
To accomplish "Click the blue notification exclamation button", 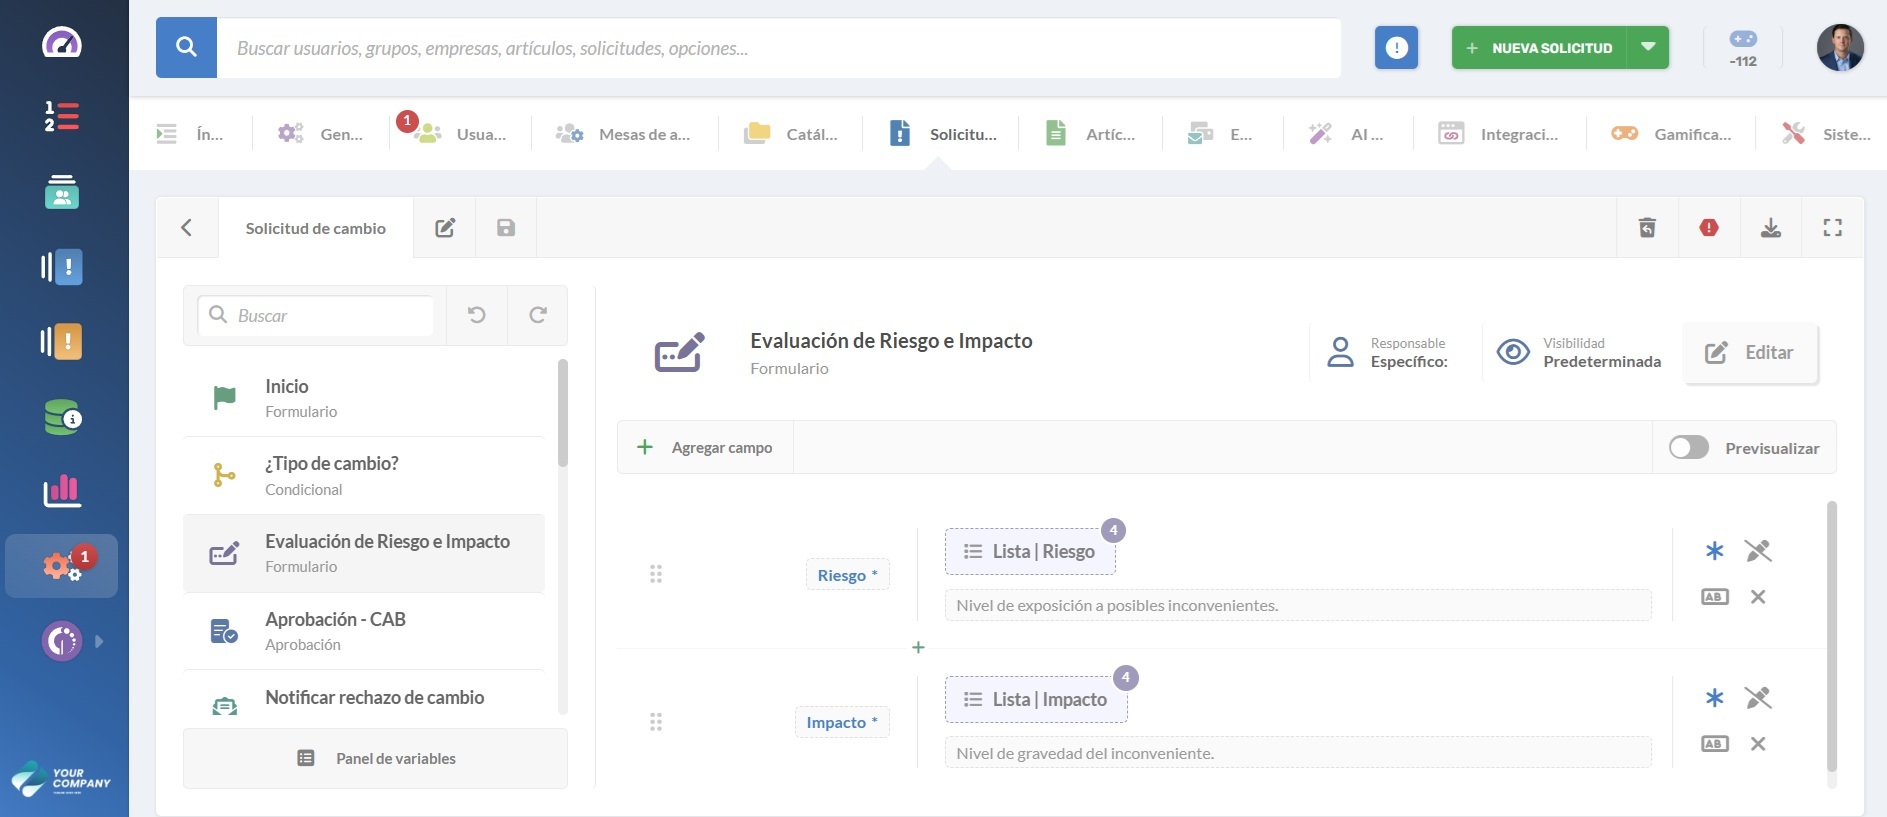I will 1396,48.
